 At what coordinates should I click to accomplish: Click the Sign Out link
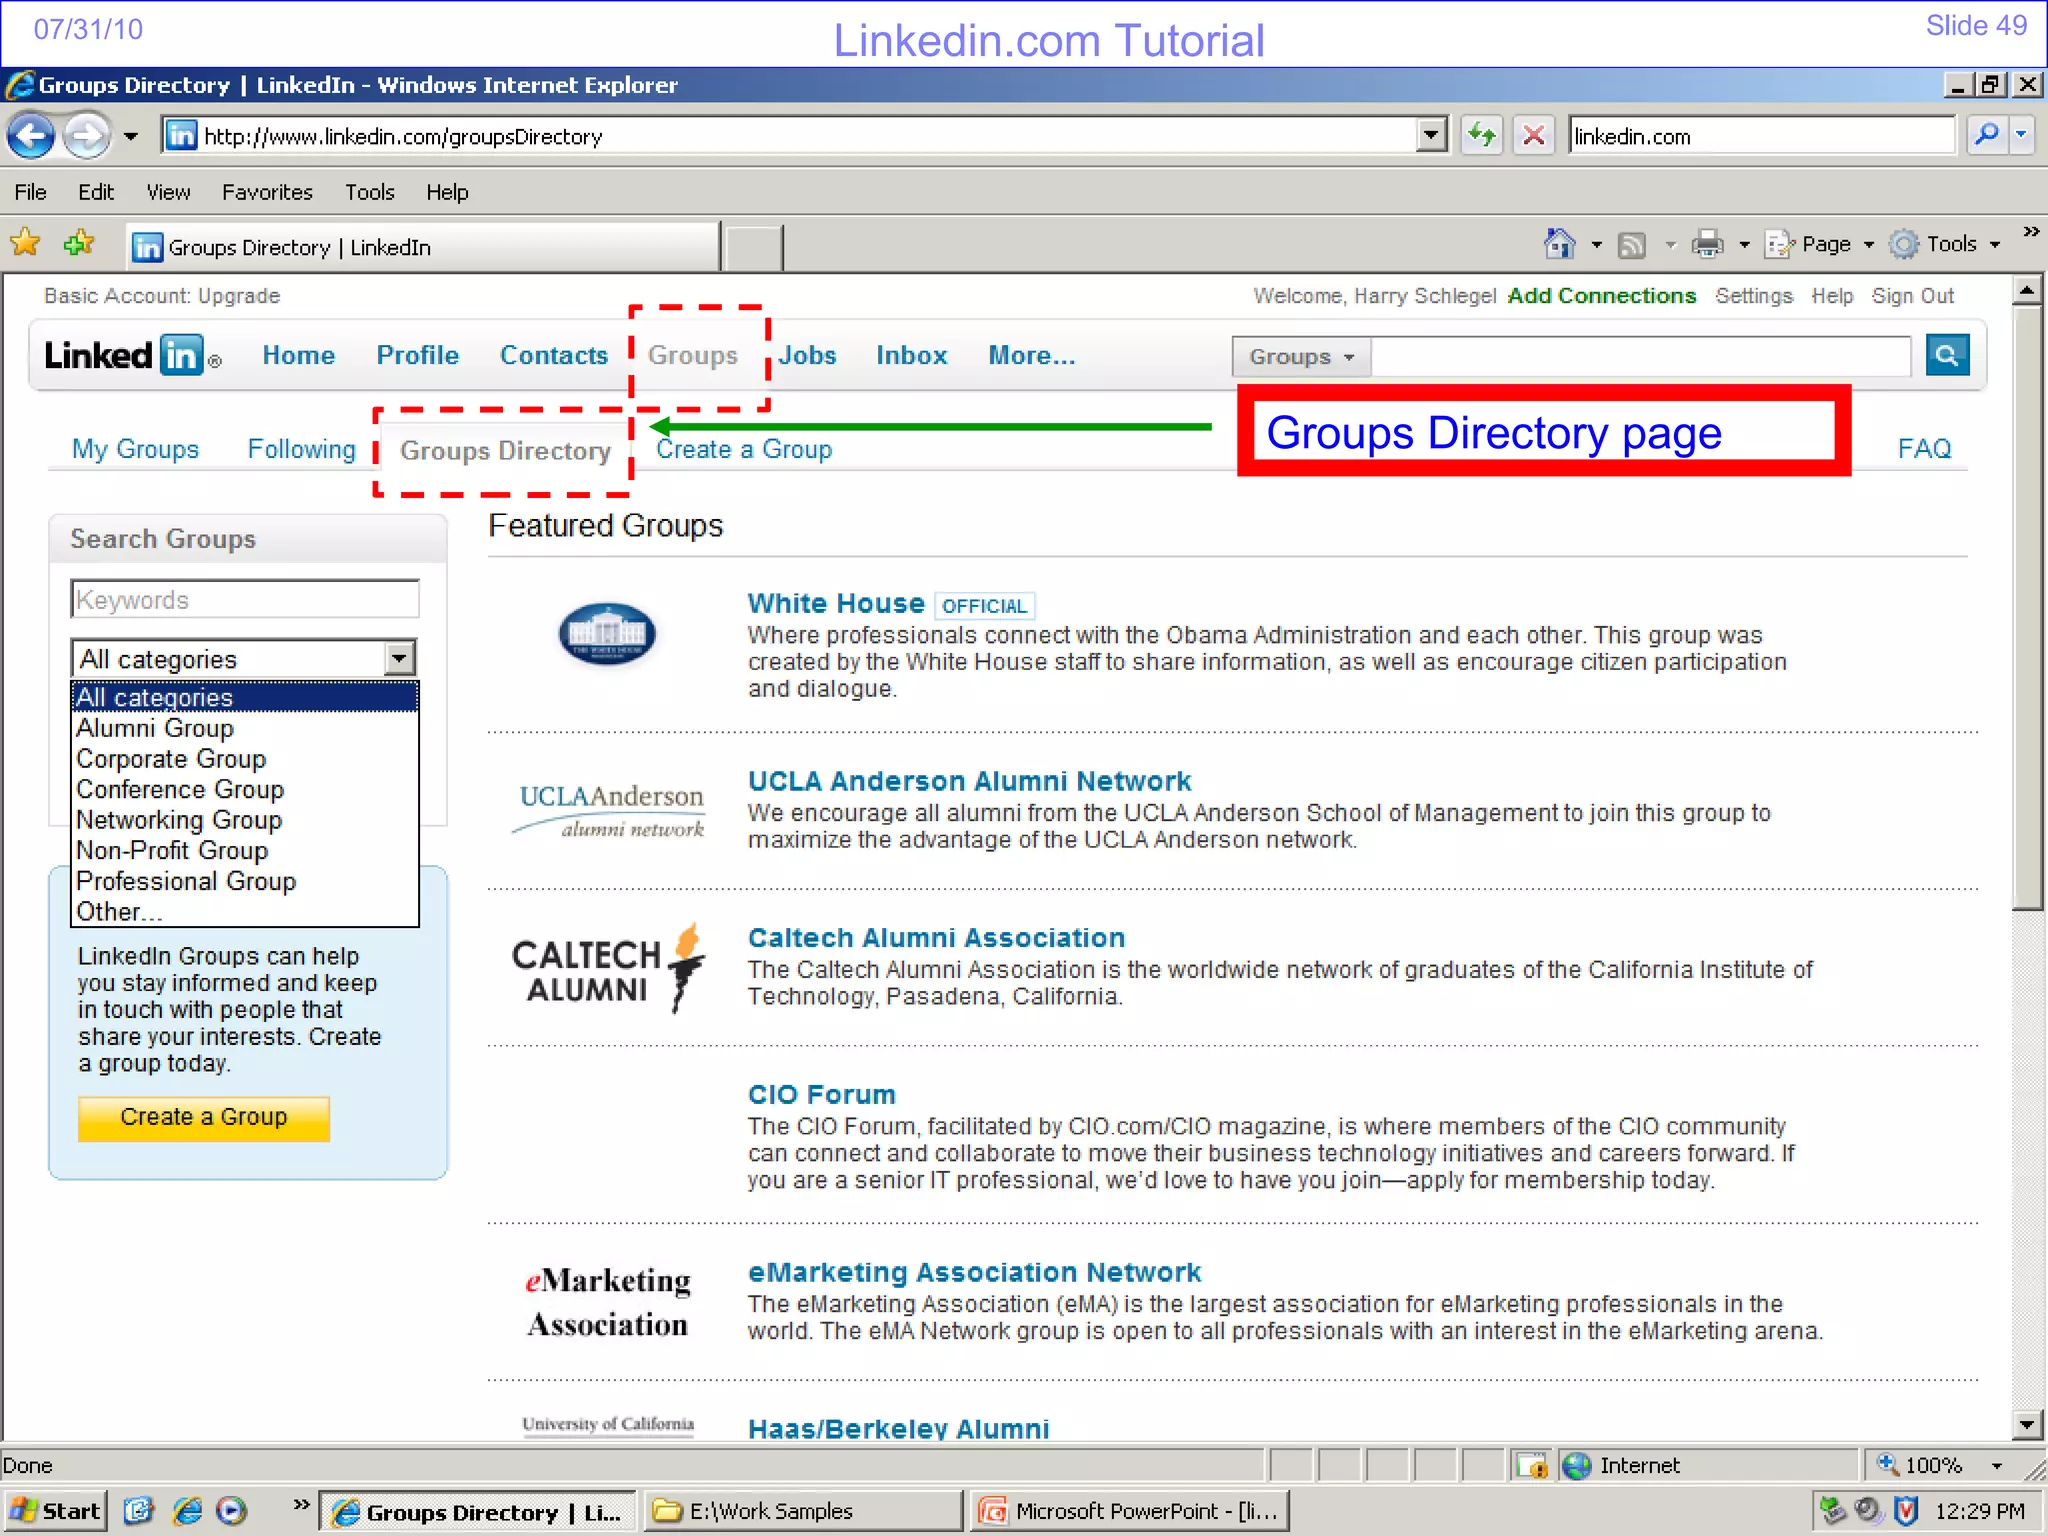(x=1912, y=296)
